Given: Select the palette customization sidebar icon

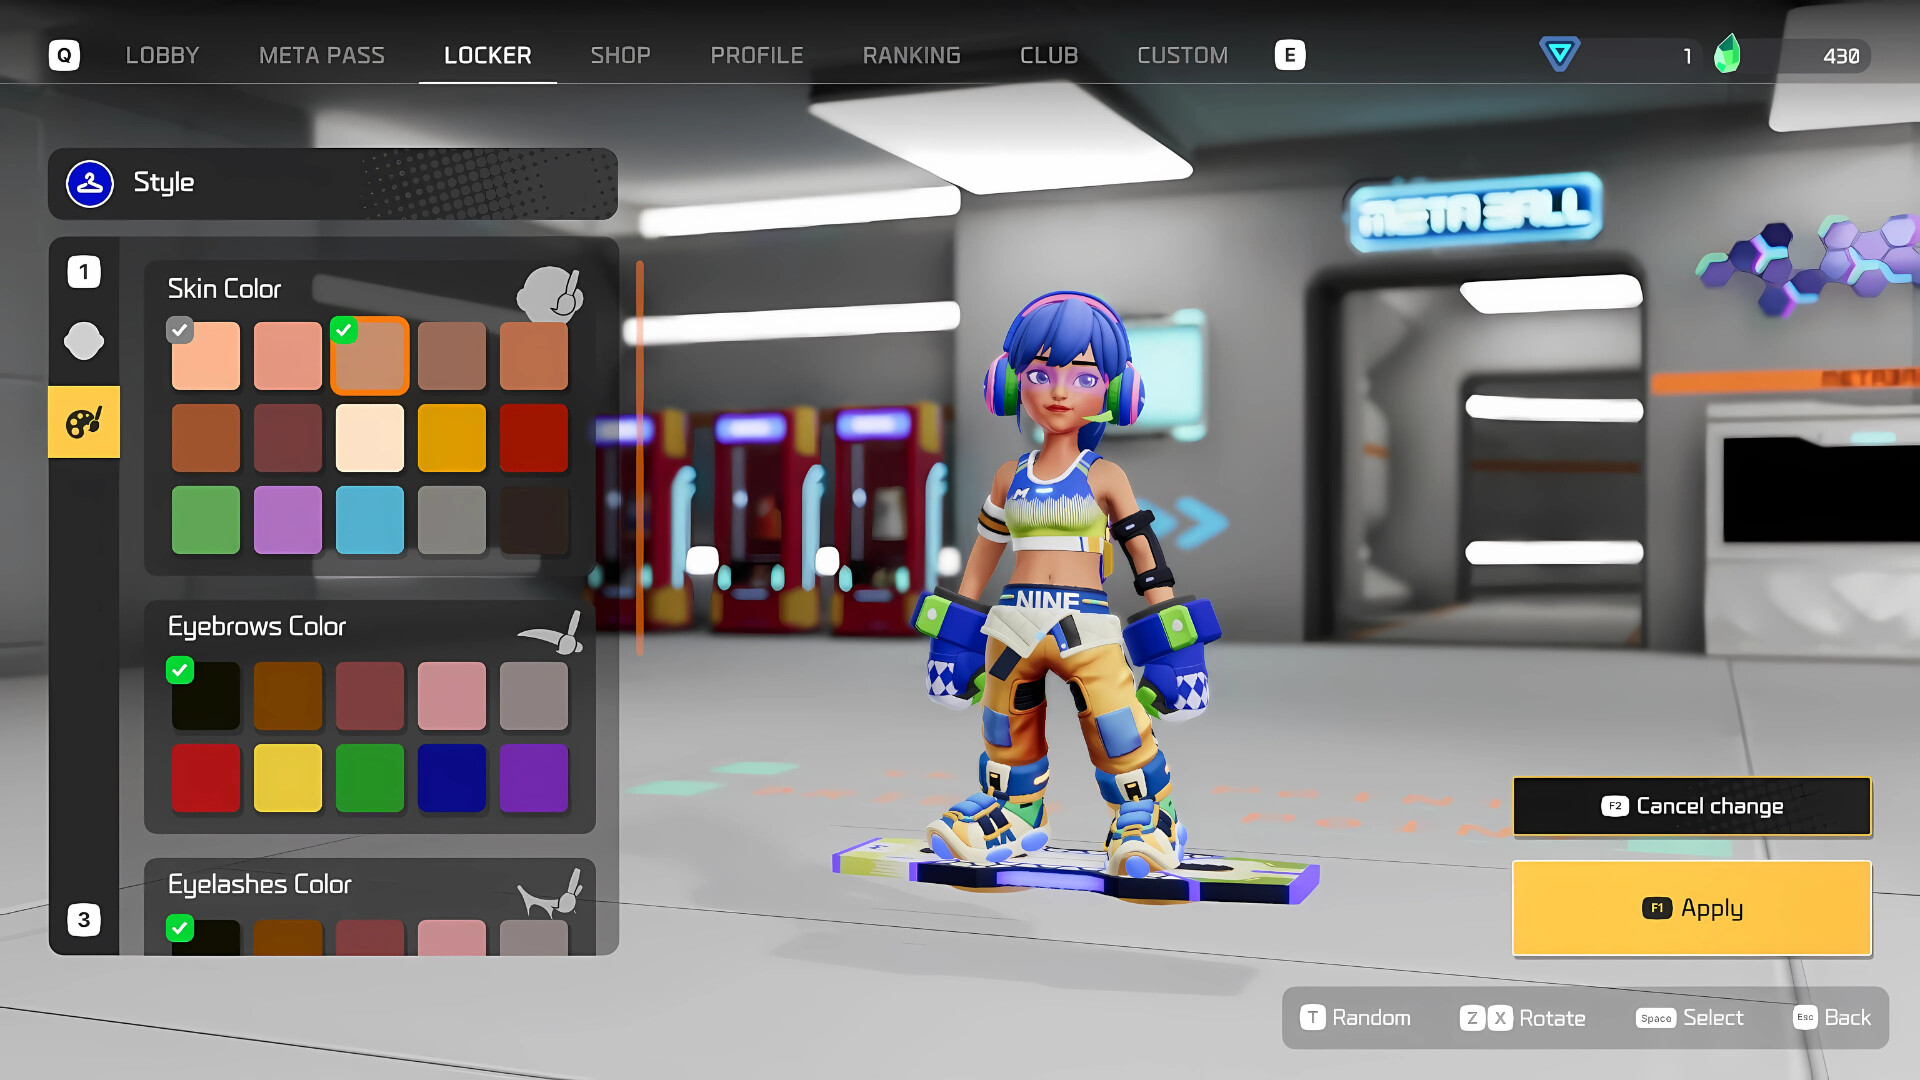Looking at the screenshot, I should [84, 421].
